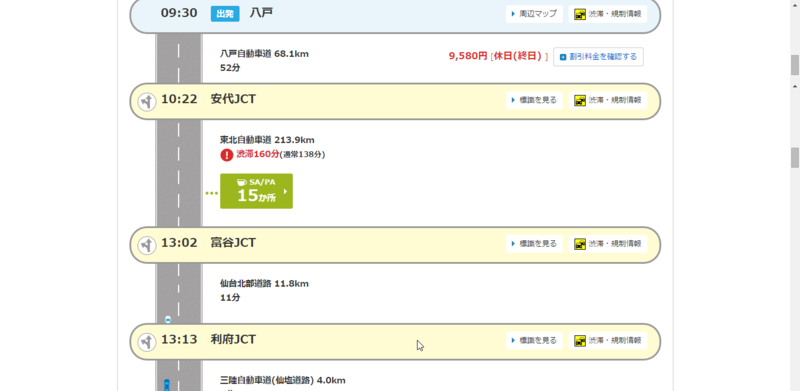Viewport: 800px width, 391px height.
Task: Select 東北自動車道 213.9km text
Action: pos(267,140)
